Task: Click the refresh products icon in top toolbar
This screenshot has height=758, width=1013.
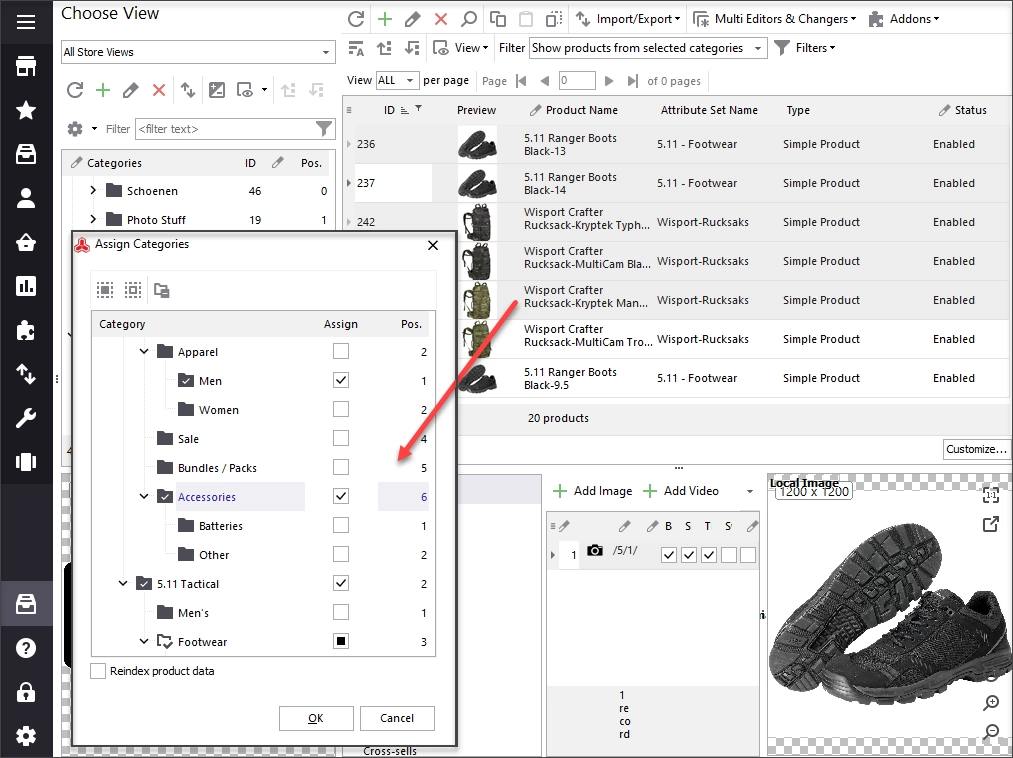Action: [x=356, y=19]
